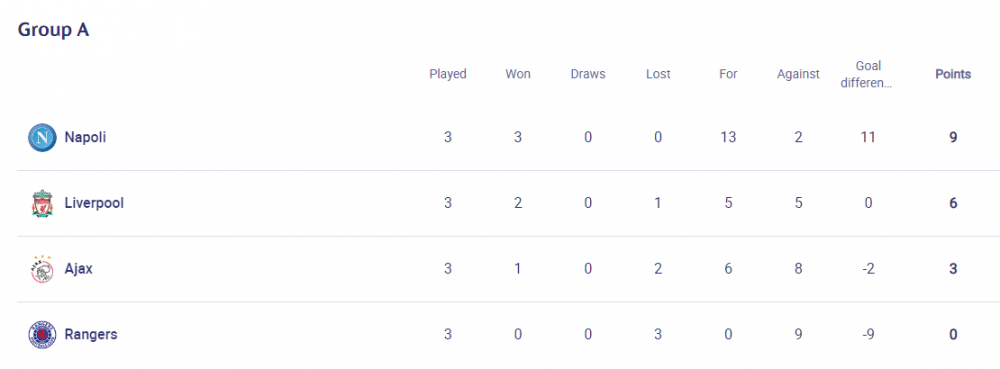
Task: Click the bold Points column header
Action: click(x=953, y=74)
